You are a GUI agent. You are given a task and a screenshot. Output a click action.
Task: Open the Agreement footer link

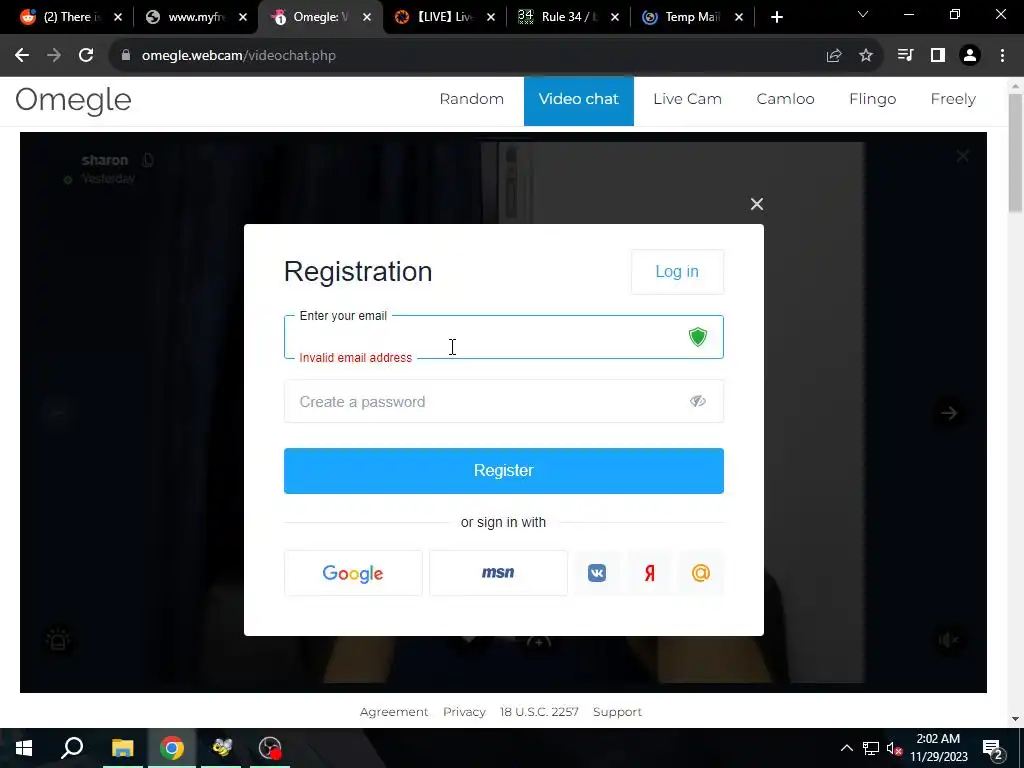394,712
